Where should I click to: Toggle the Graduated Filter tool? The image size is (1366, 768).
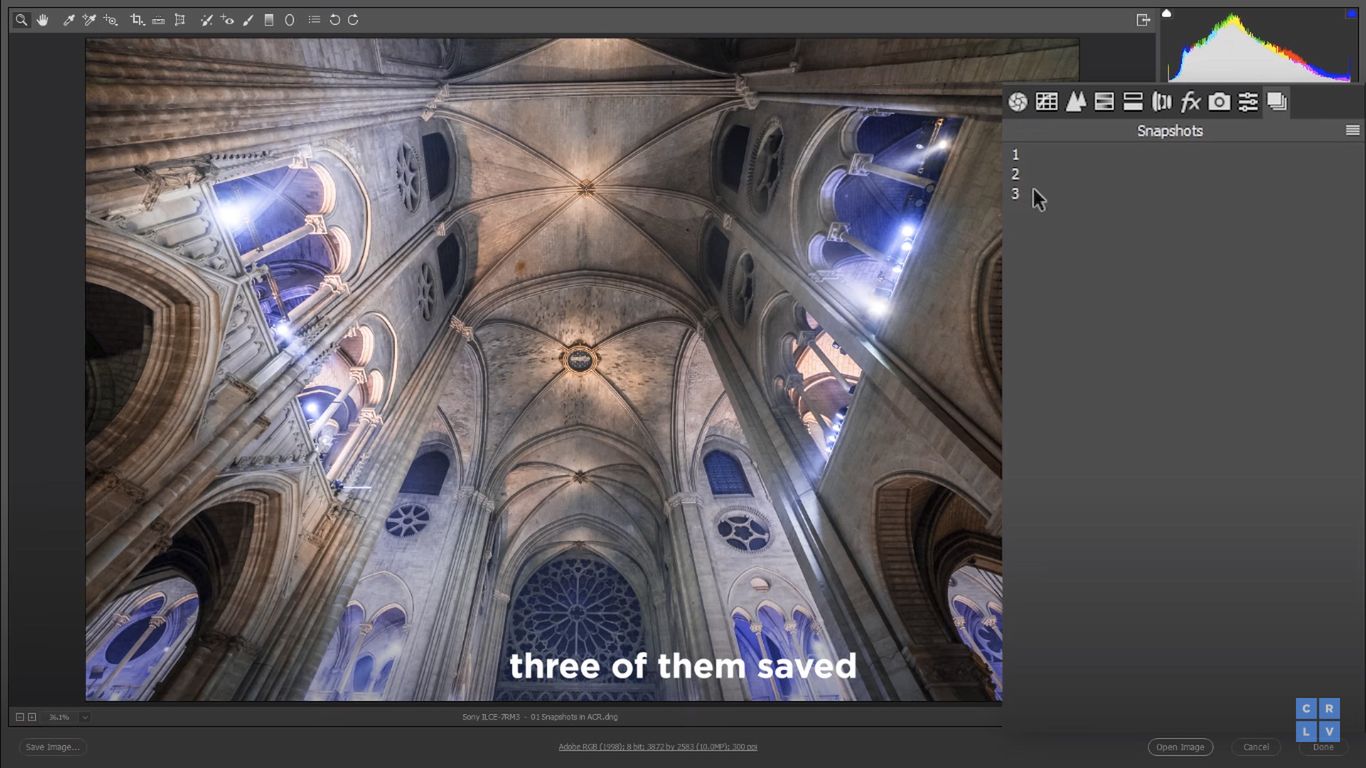267,19
